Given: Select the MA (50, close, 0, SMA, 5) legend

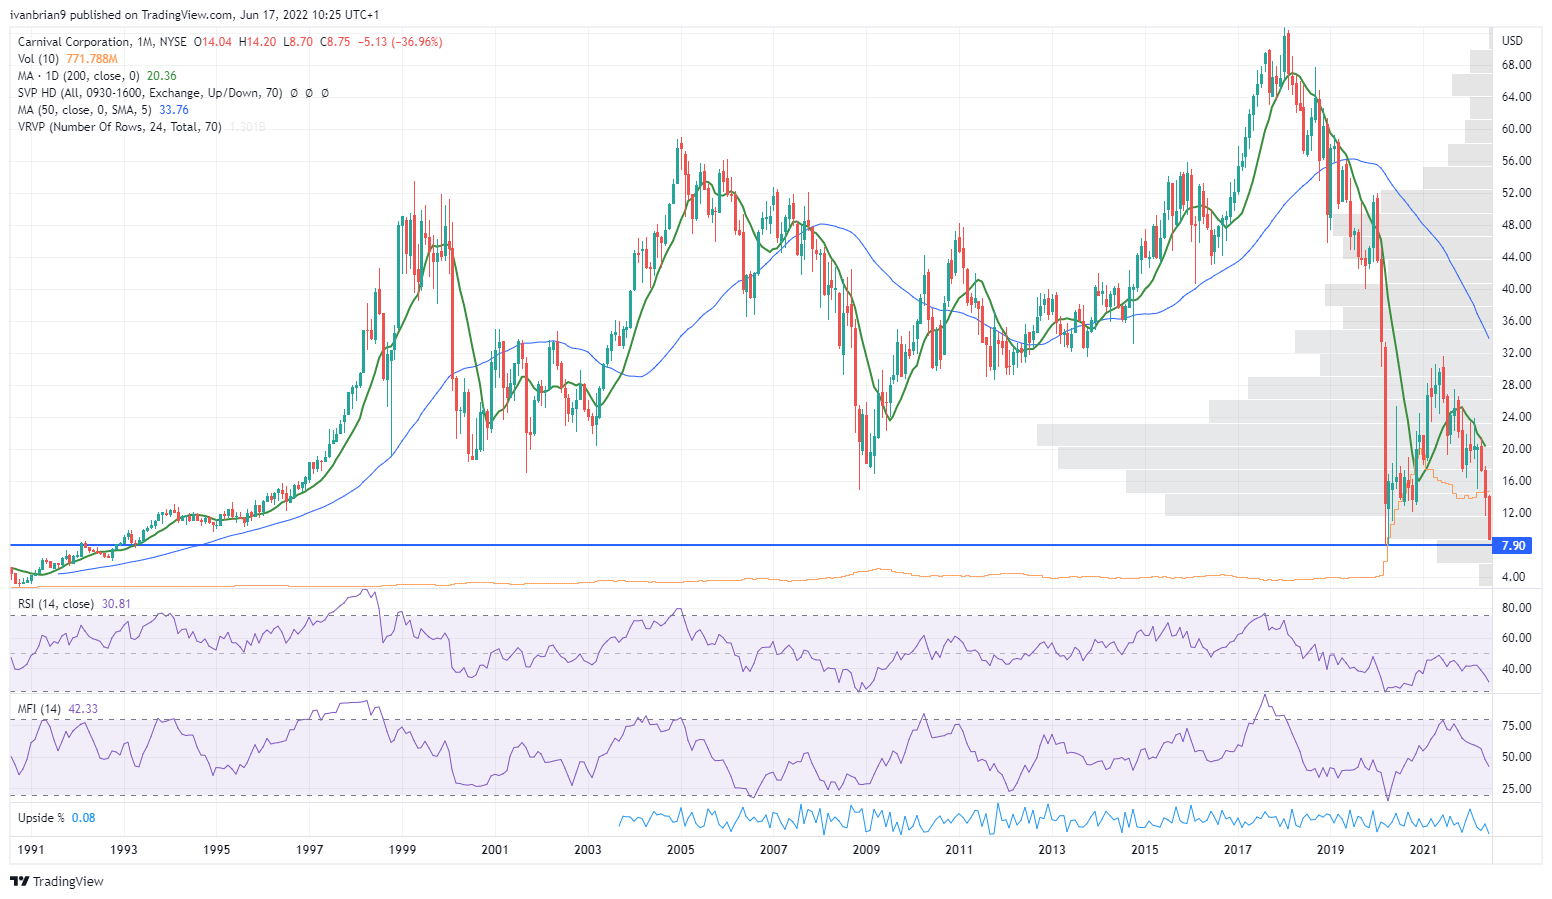Looking at the screenshot, I should [85, 110].
